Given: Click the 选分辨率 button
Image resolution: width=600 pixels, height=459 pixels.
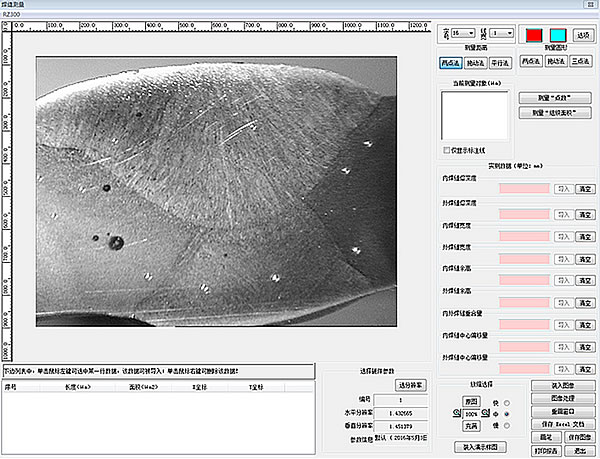Looking at the screenshot, I should pyautogui.click(x=411, y=383).
